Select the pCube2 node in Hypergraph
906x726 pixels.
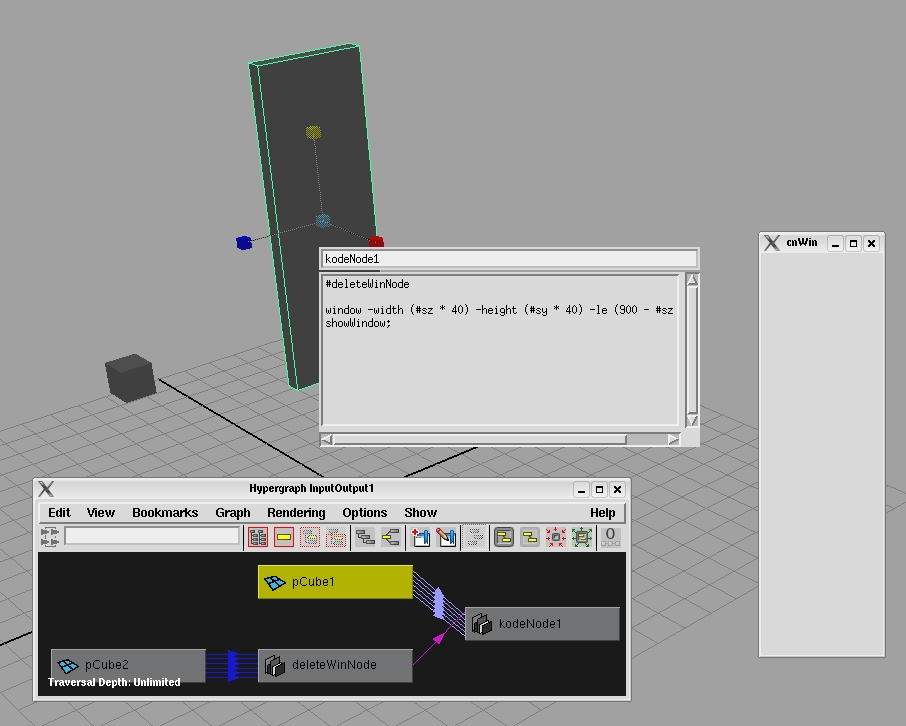pos(128,665)
